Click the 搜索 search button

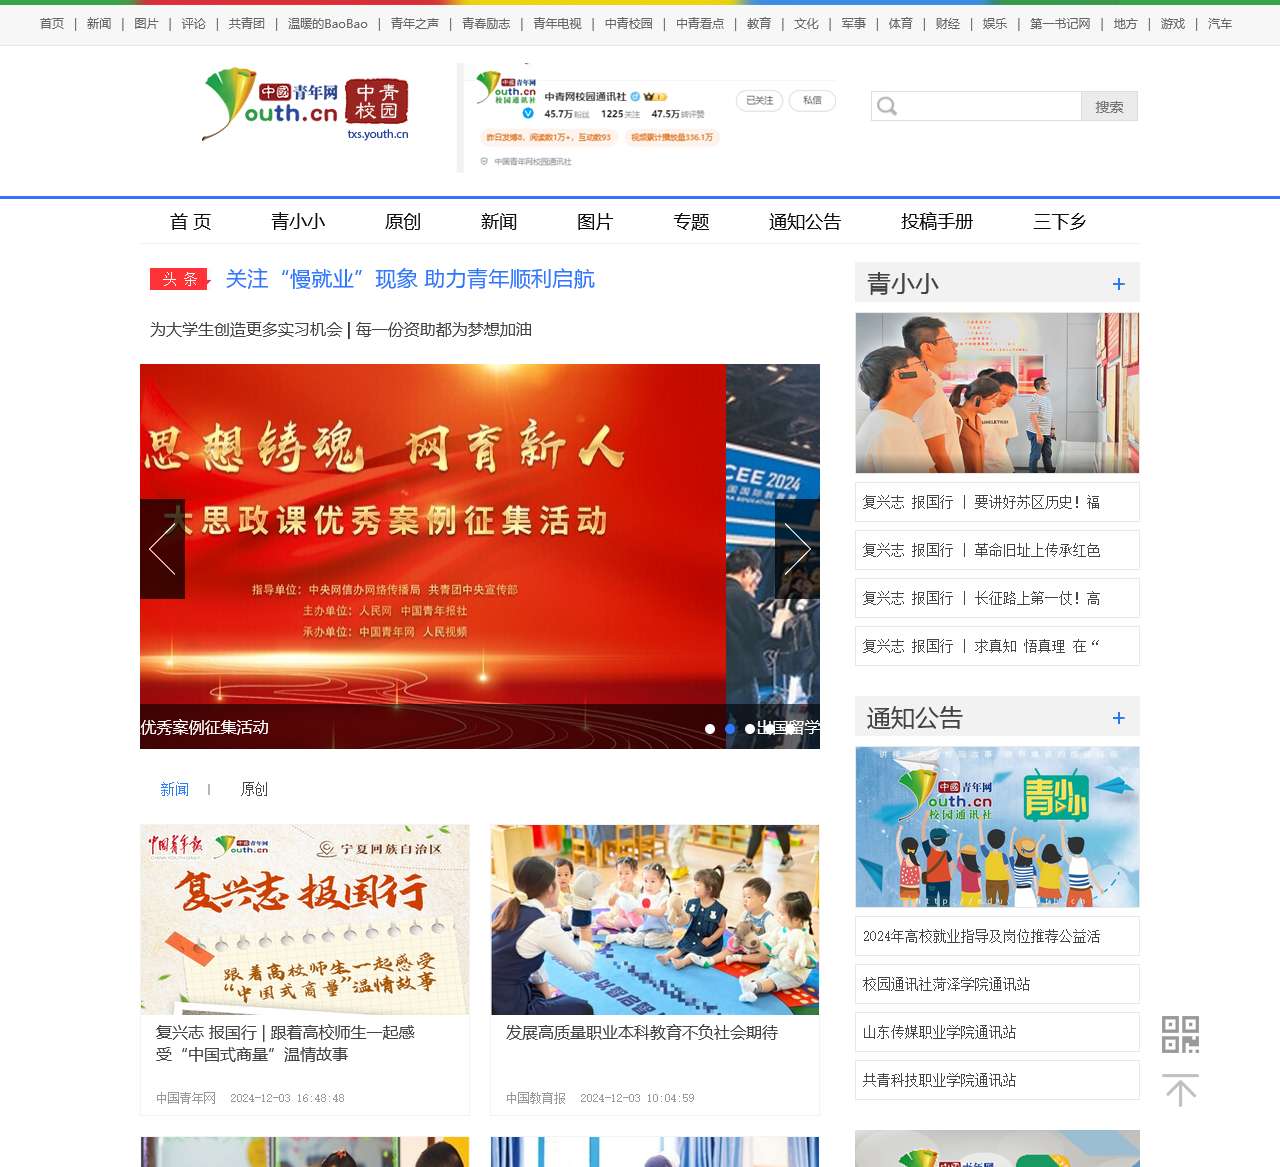[x=1109, y=106]
